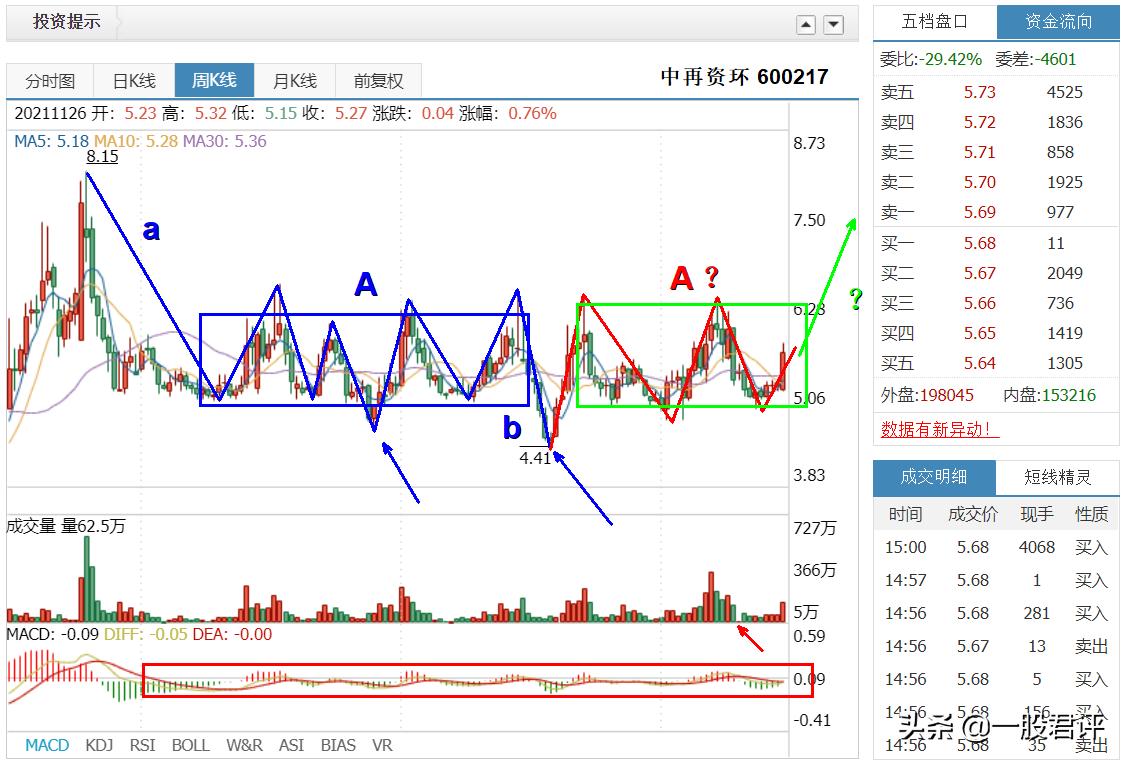Click the 4.41 low price marker
Screen dimensions: 1127x764
(x=535, y=458)
